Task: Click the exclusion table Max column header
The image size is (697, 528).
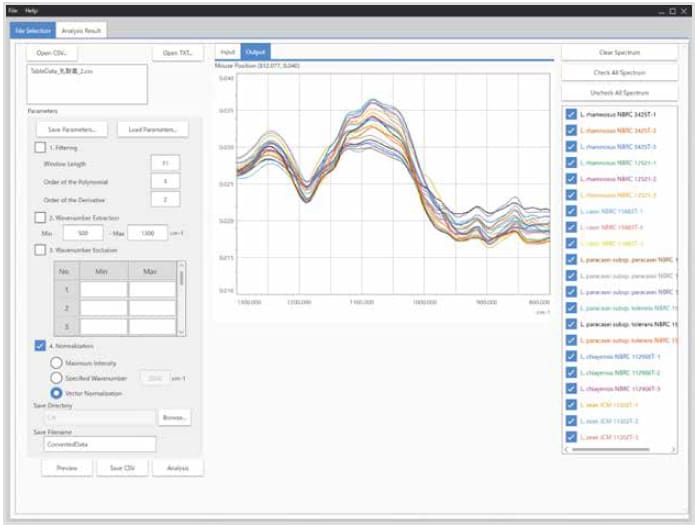Action: pos(152,271)
